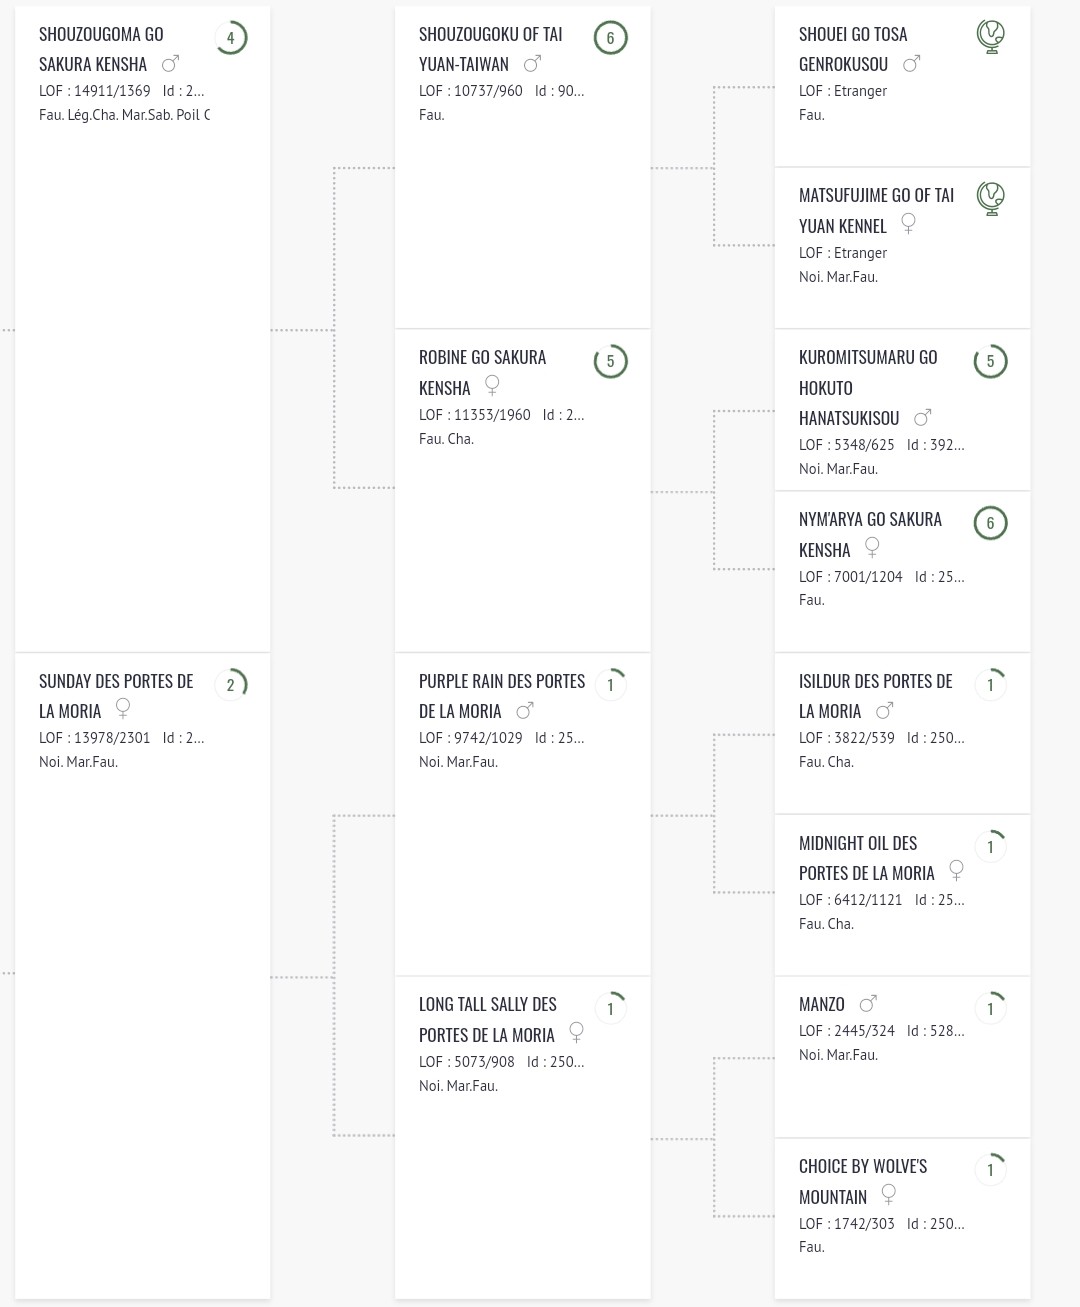Screen dimensions: 1080x1307
Task: Click the rating 1 badge on Choice by Wolve's Mountain
Action: [990, 1170]
